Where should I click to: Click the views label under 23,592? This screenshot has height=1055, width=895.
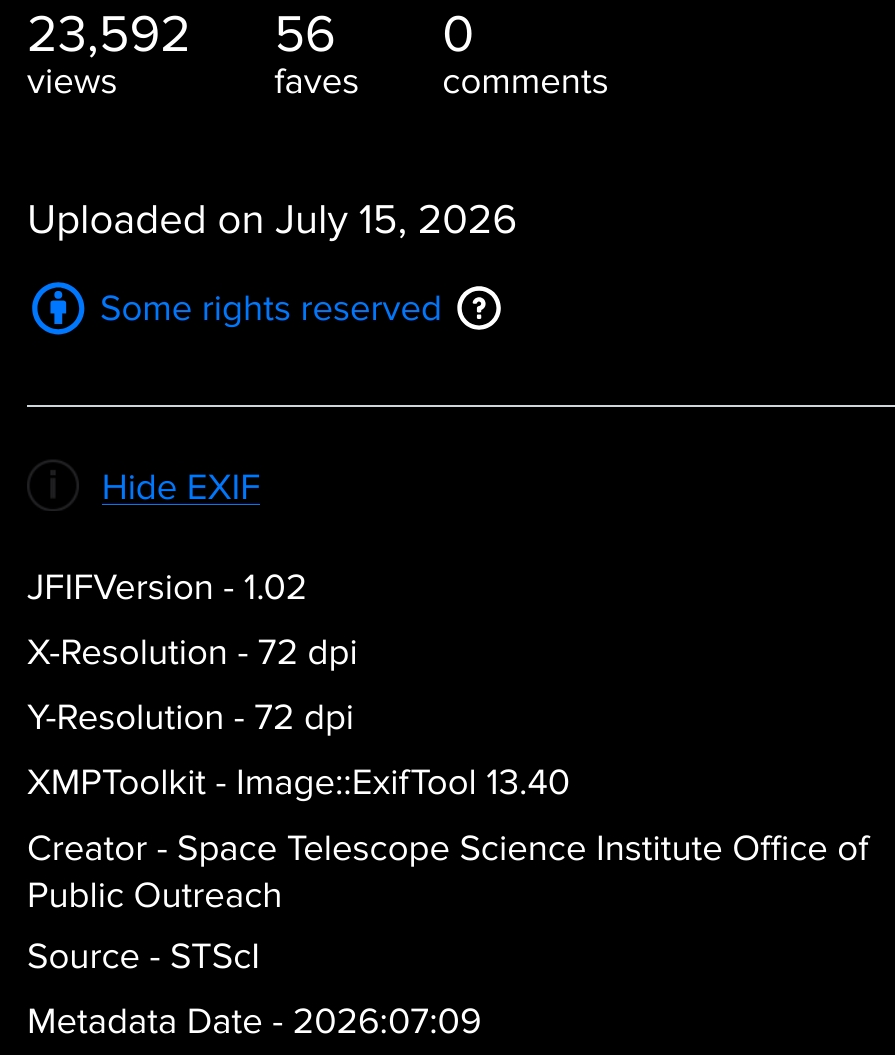72,82
